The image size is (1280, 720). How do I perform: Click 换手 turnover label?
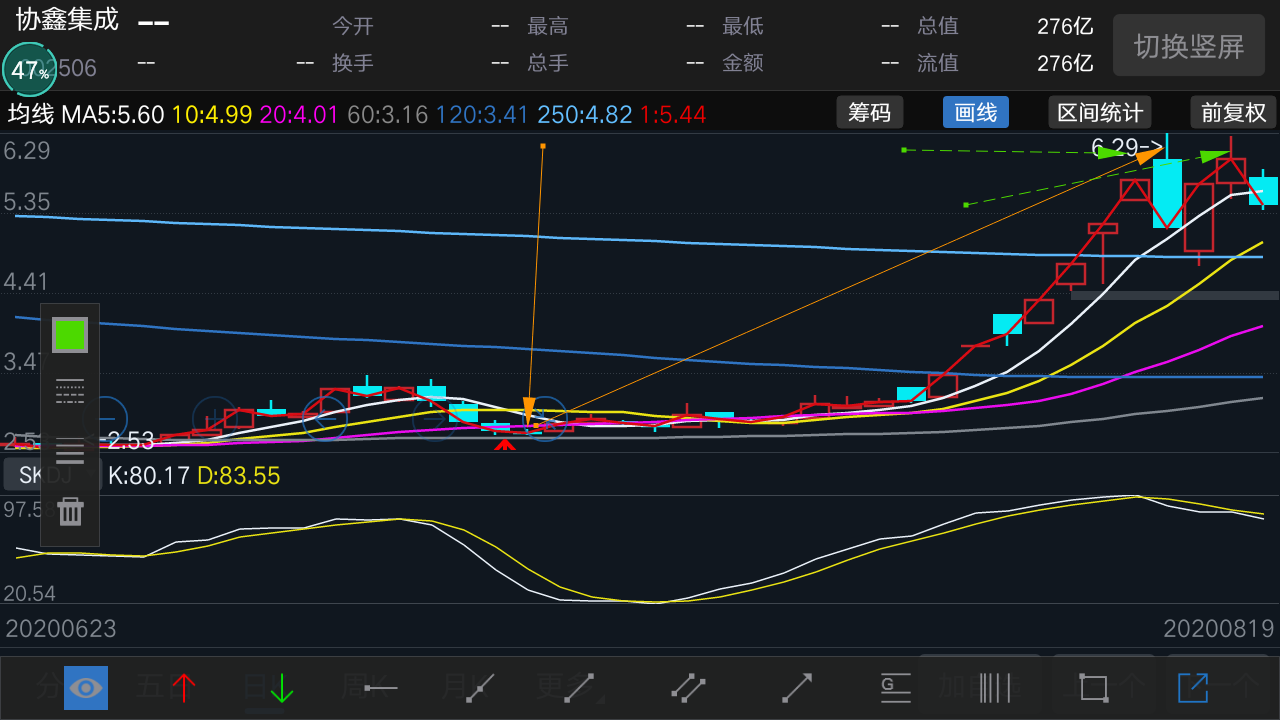[353, 63]
